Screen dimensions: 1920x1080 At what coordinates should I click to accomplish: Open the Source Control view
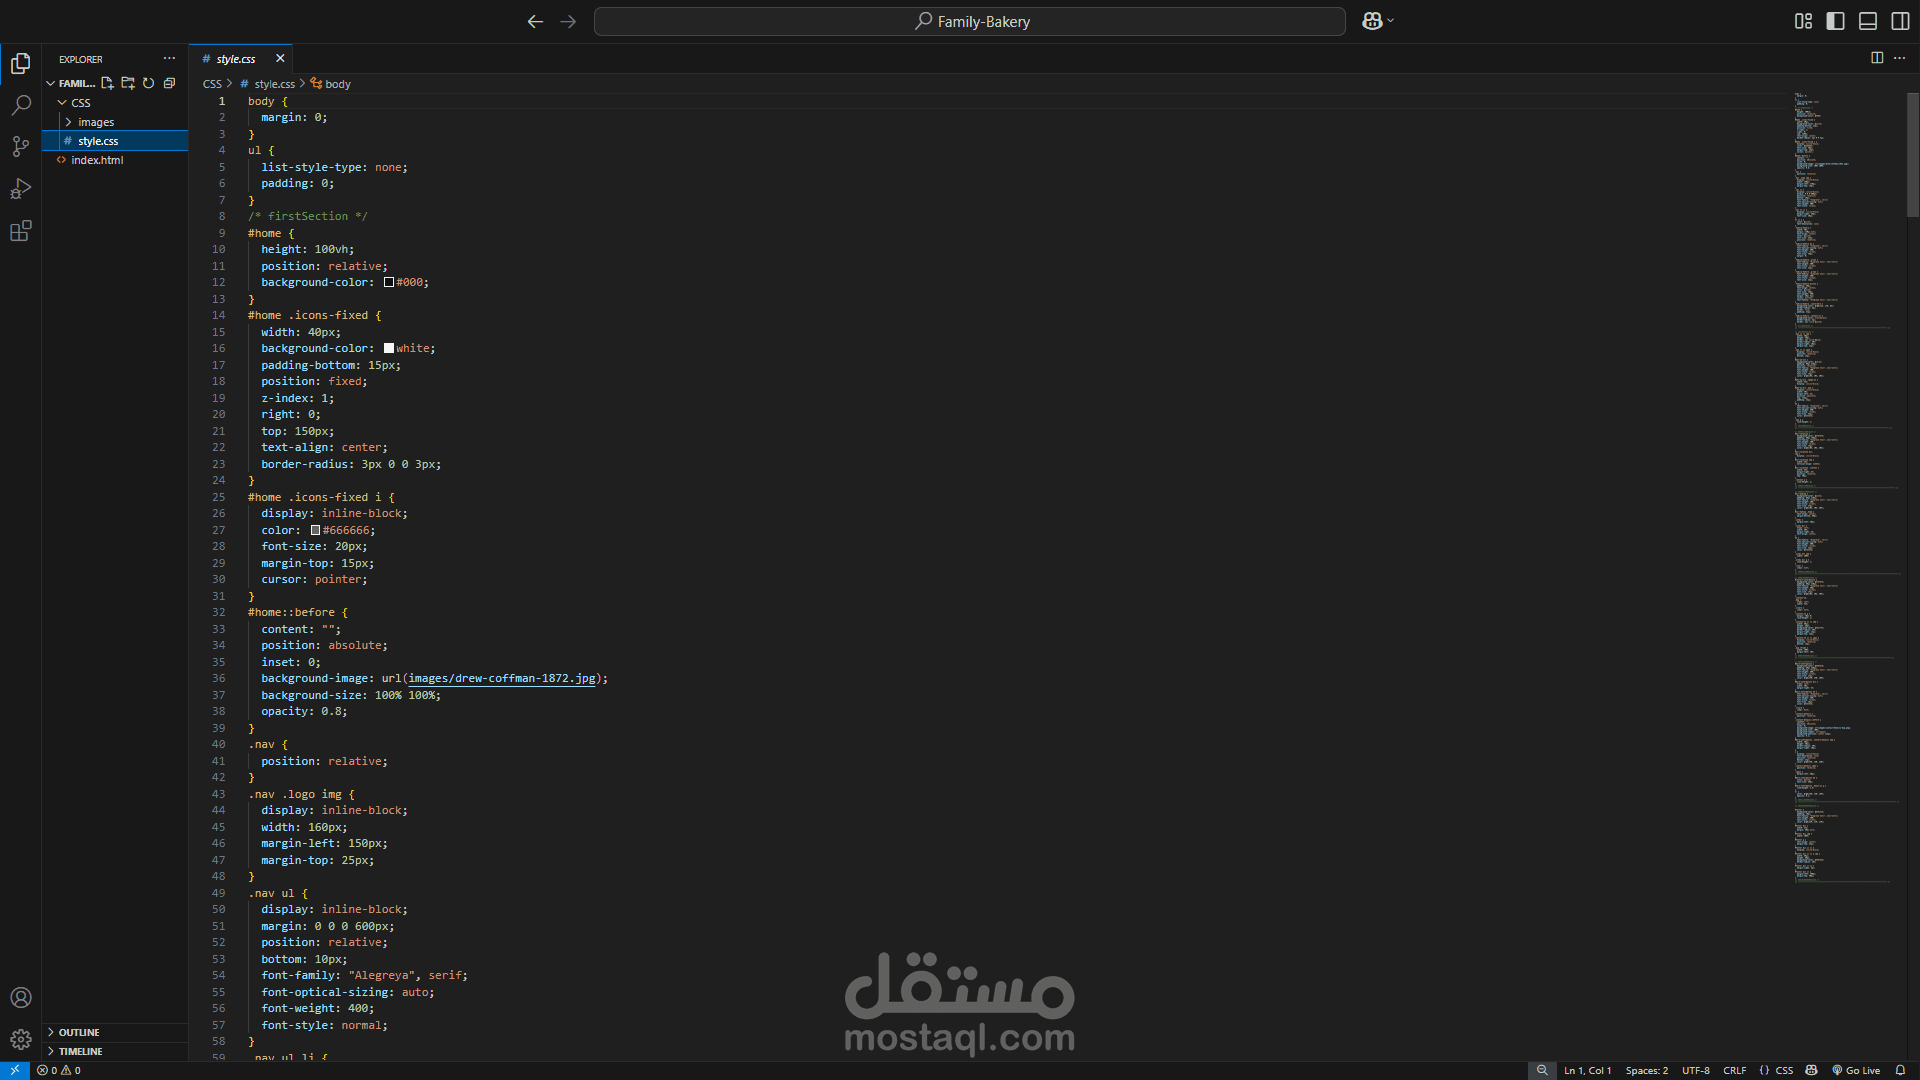pos(21,147)
